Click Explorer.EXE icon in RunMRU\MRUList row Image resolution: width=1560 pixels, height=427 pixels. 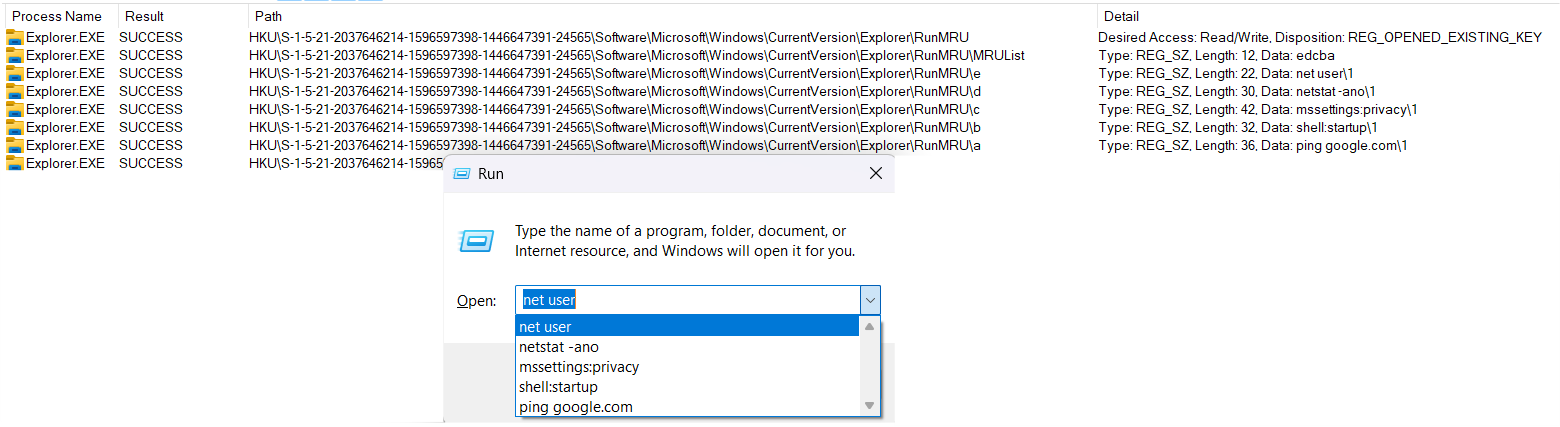coord(14,55)
